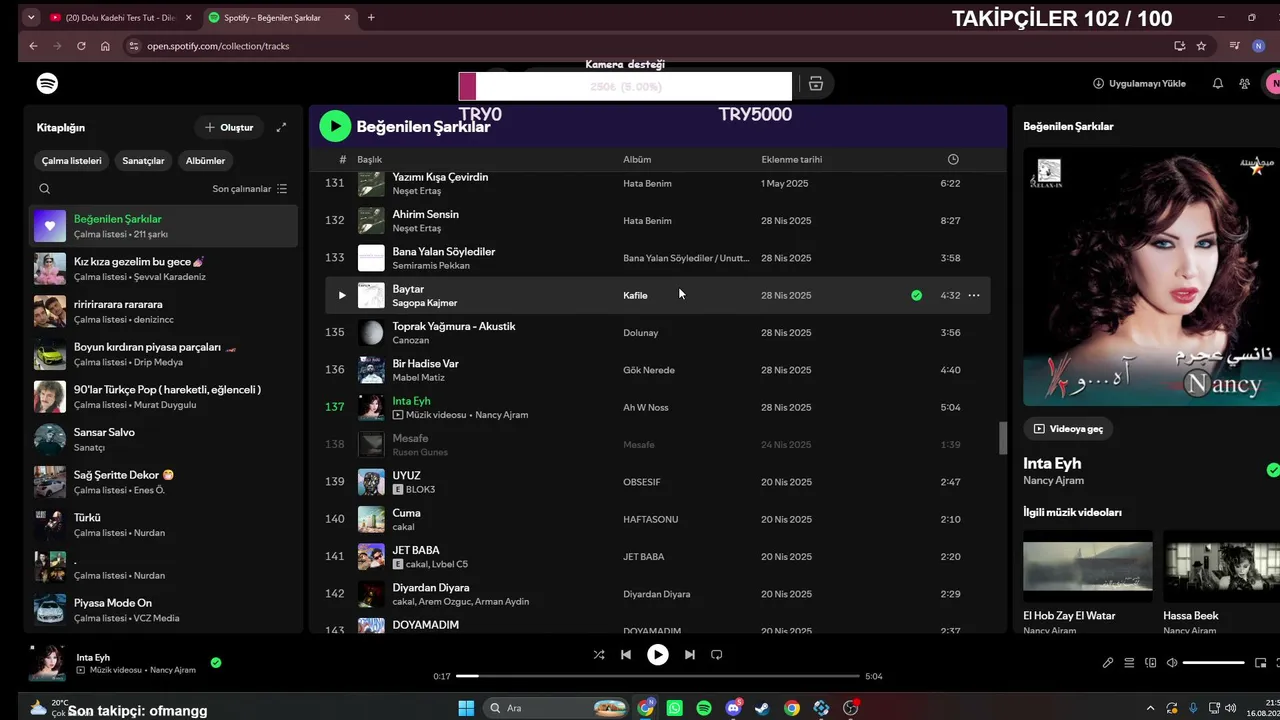
Task: Click the track list scrollbar thumb
Action: pos(1003,438)
